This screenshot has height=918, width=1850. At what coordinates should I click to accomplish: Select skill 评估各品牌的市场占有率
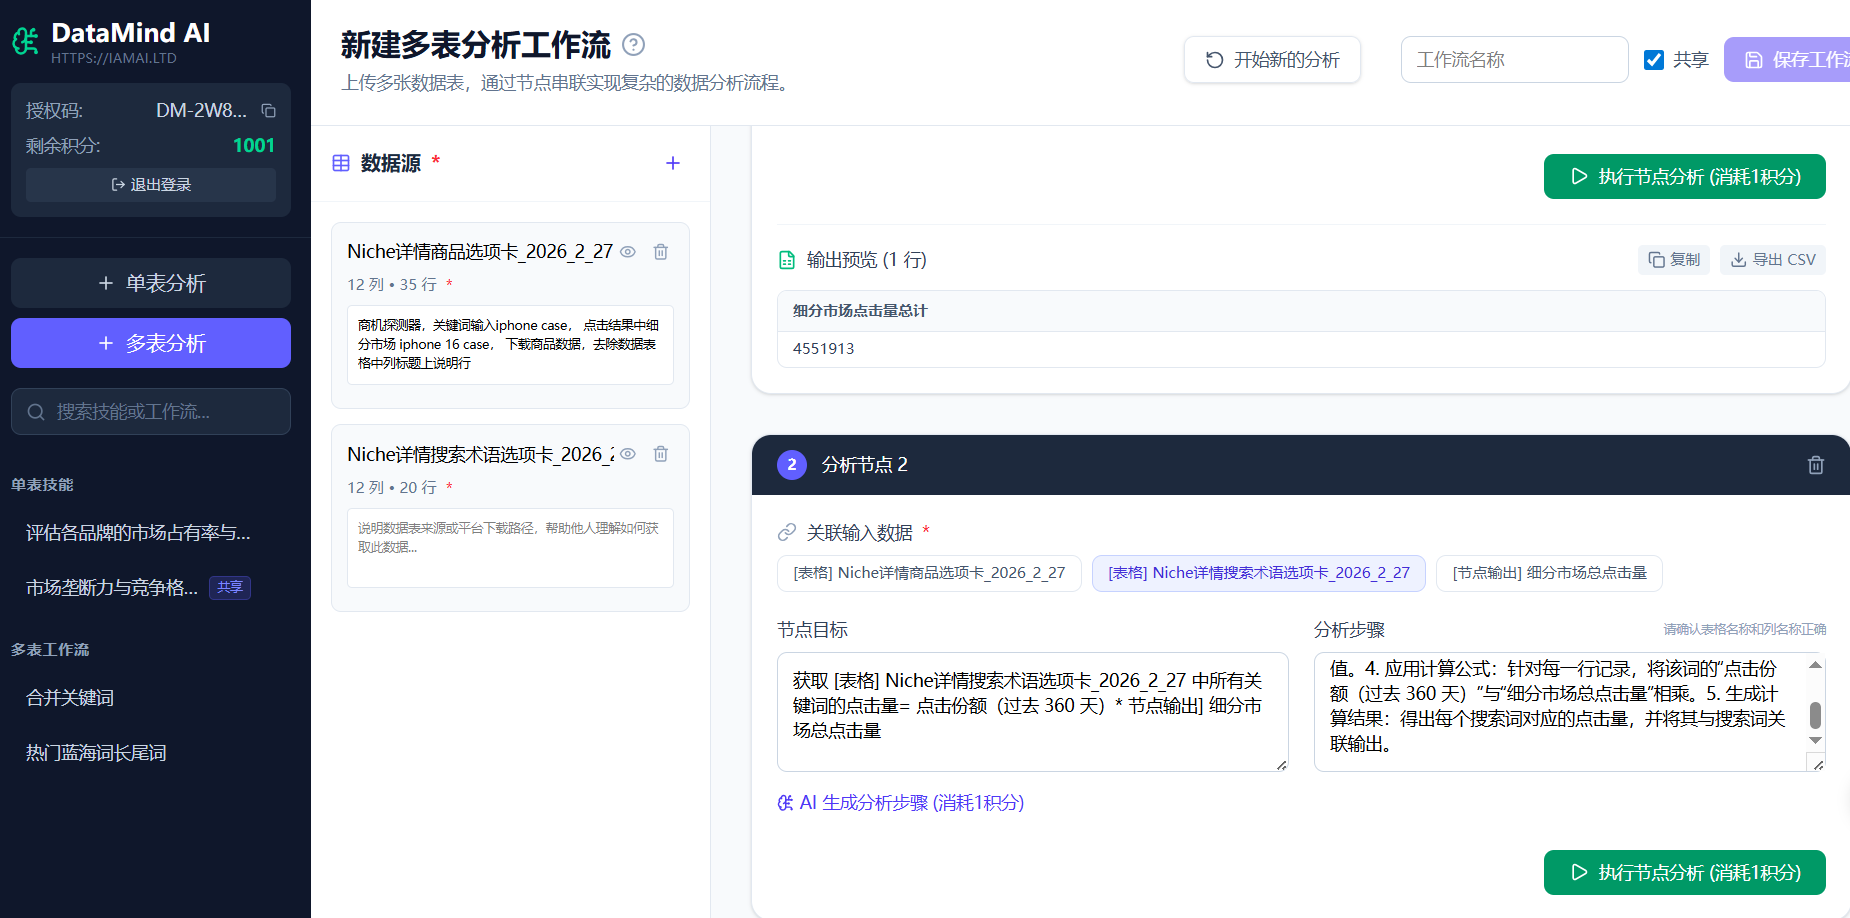138,533
